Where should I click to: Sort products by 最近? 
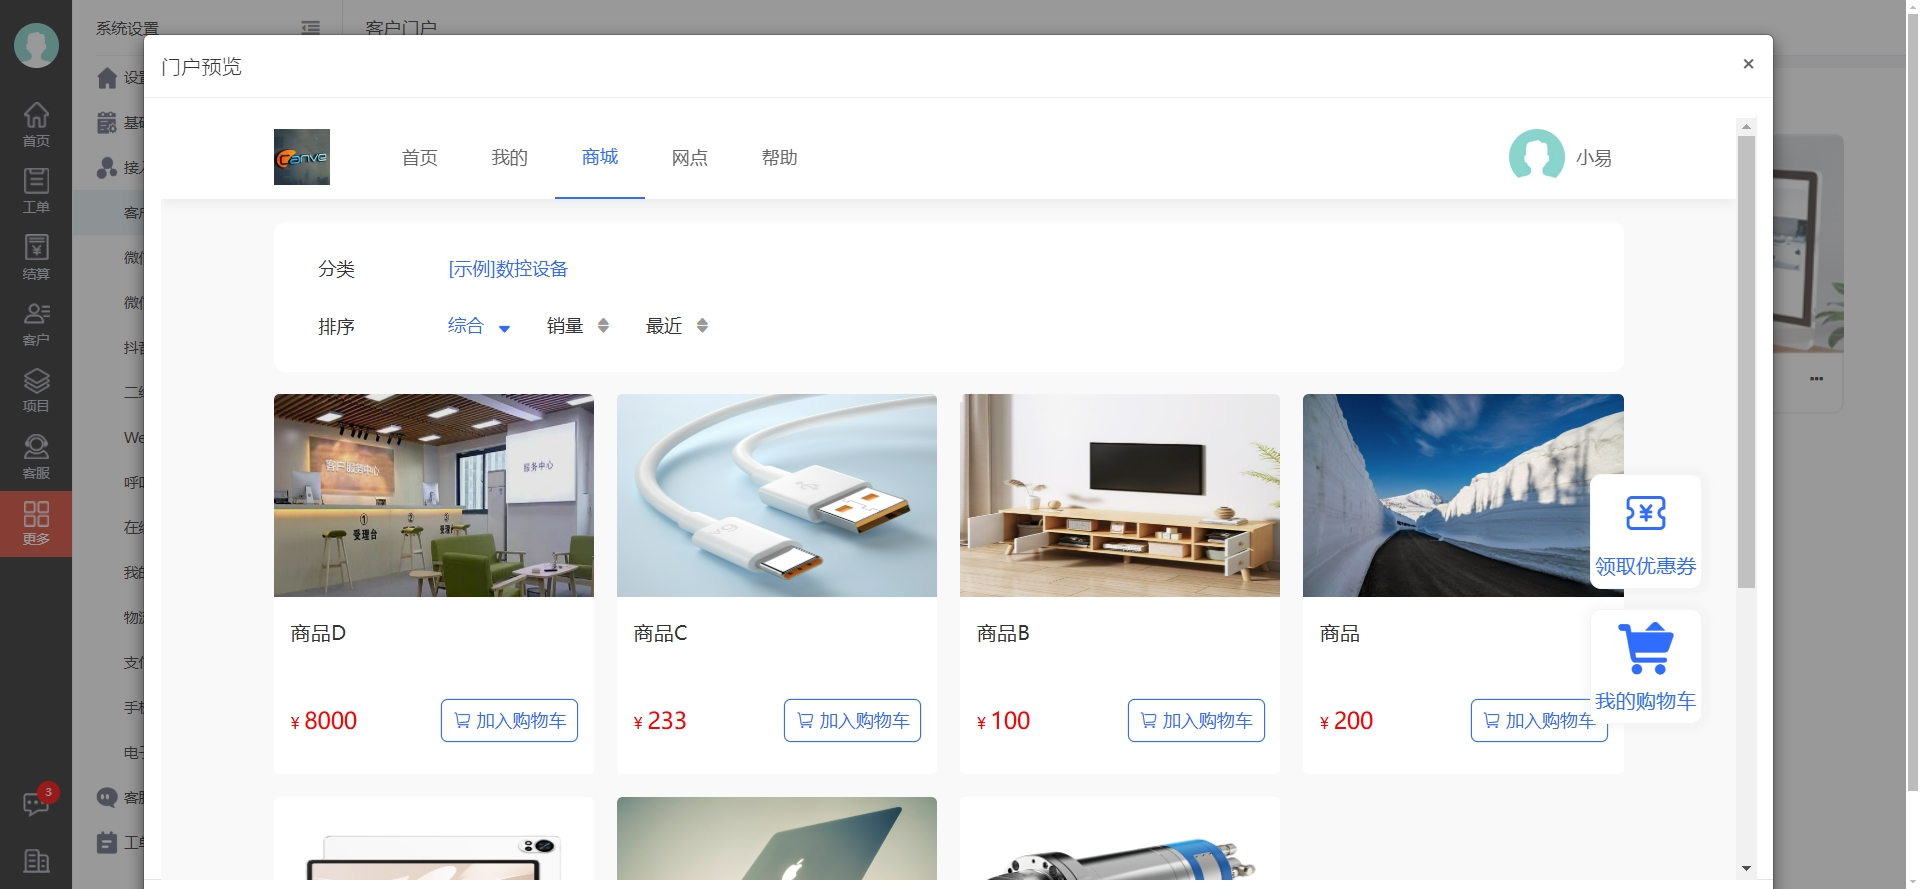(676, 326)
